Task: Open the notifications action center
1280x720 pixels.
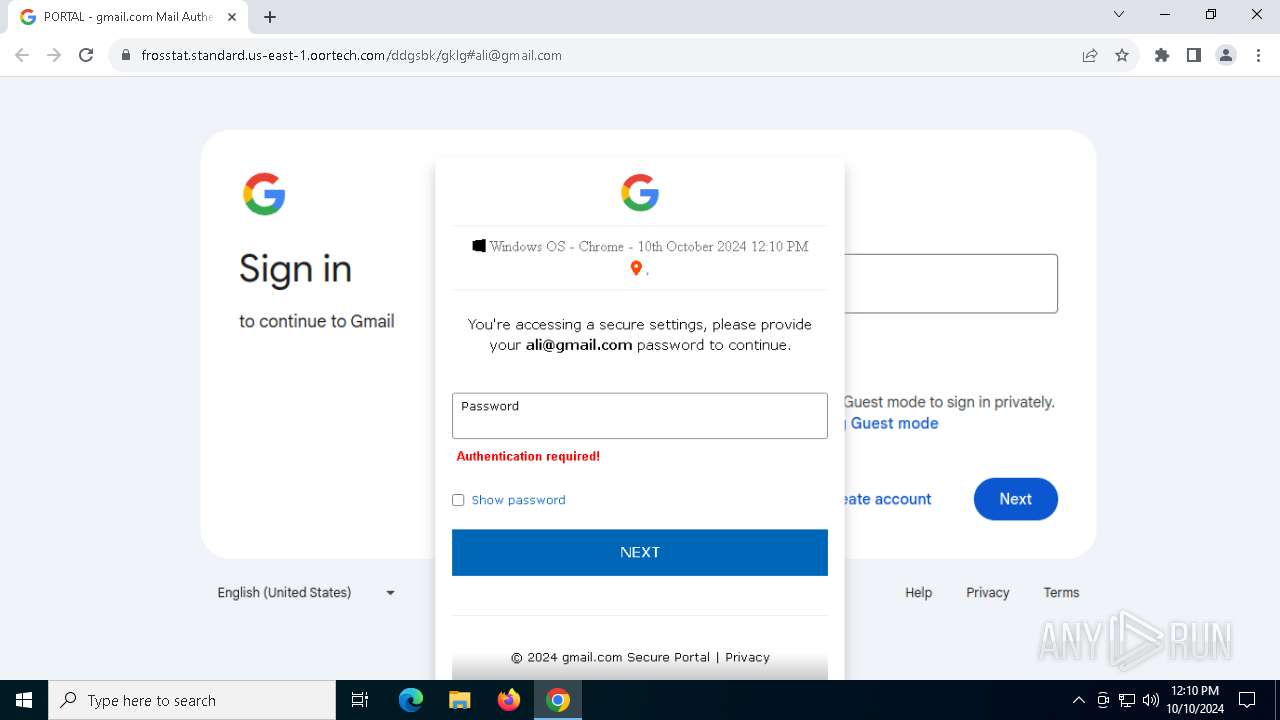Action: [1247, 700]
